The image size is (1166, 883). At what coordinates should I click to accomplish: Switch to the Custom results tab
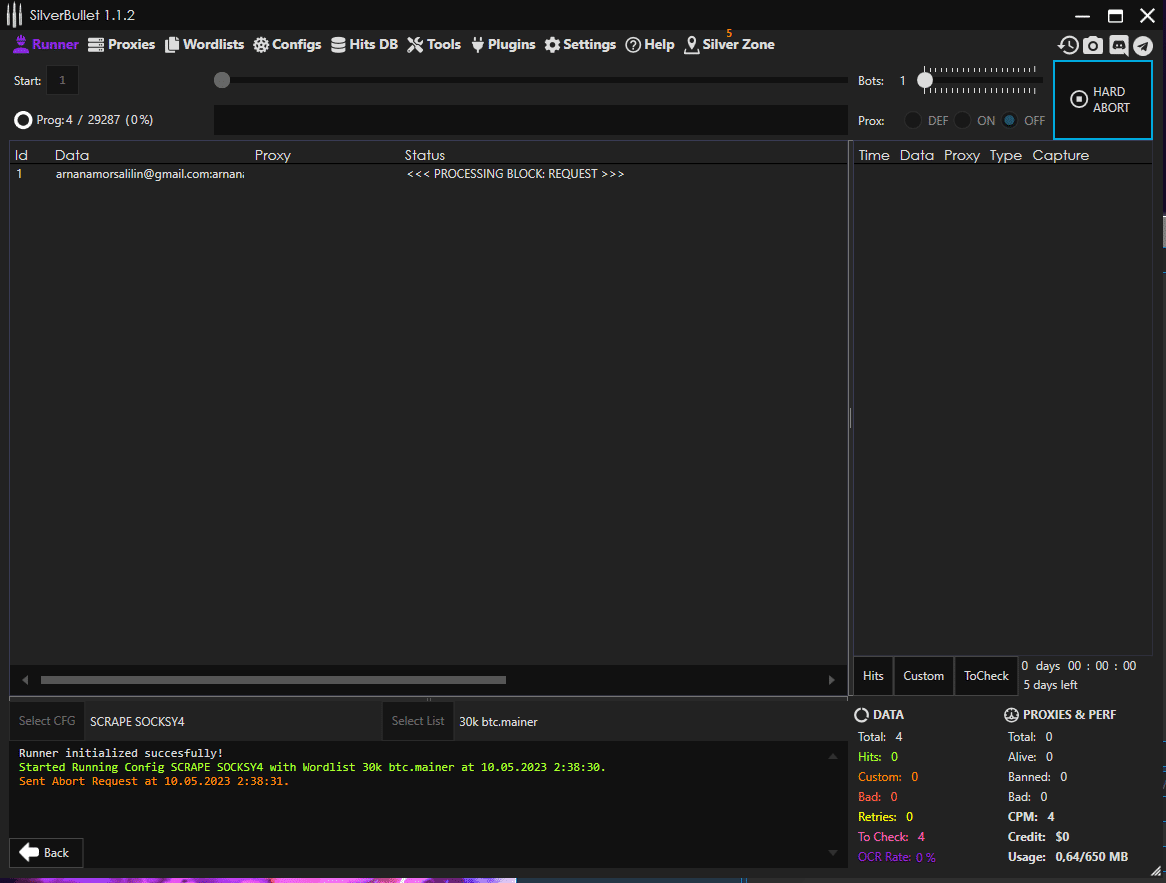click(923, 676)
